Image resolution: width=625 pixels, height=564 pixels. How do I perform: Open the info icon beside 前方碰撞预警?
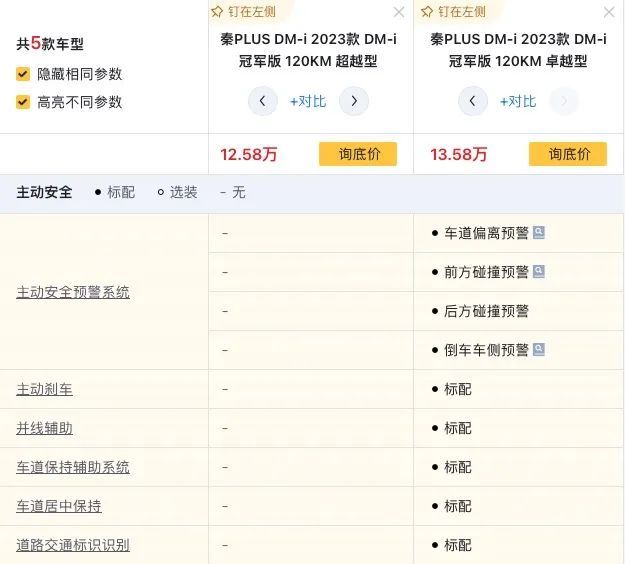click(539, 272)
